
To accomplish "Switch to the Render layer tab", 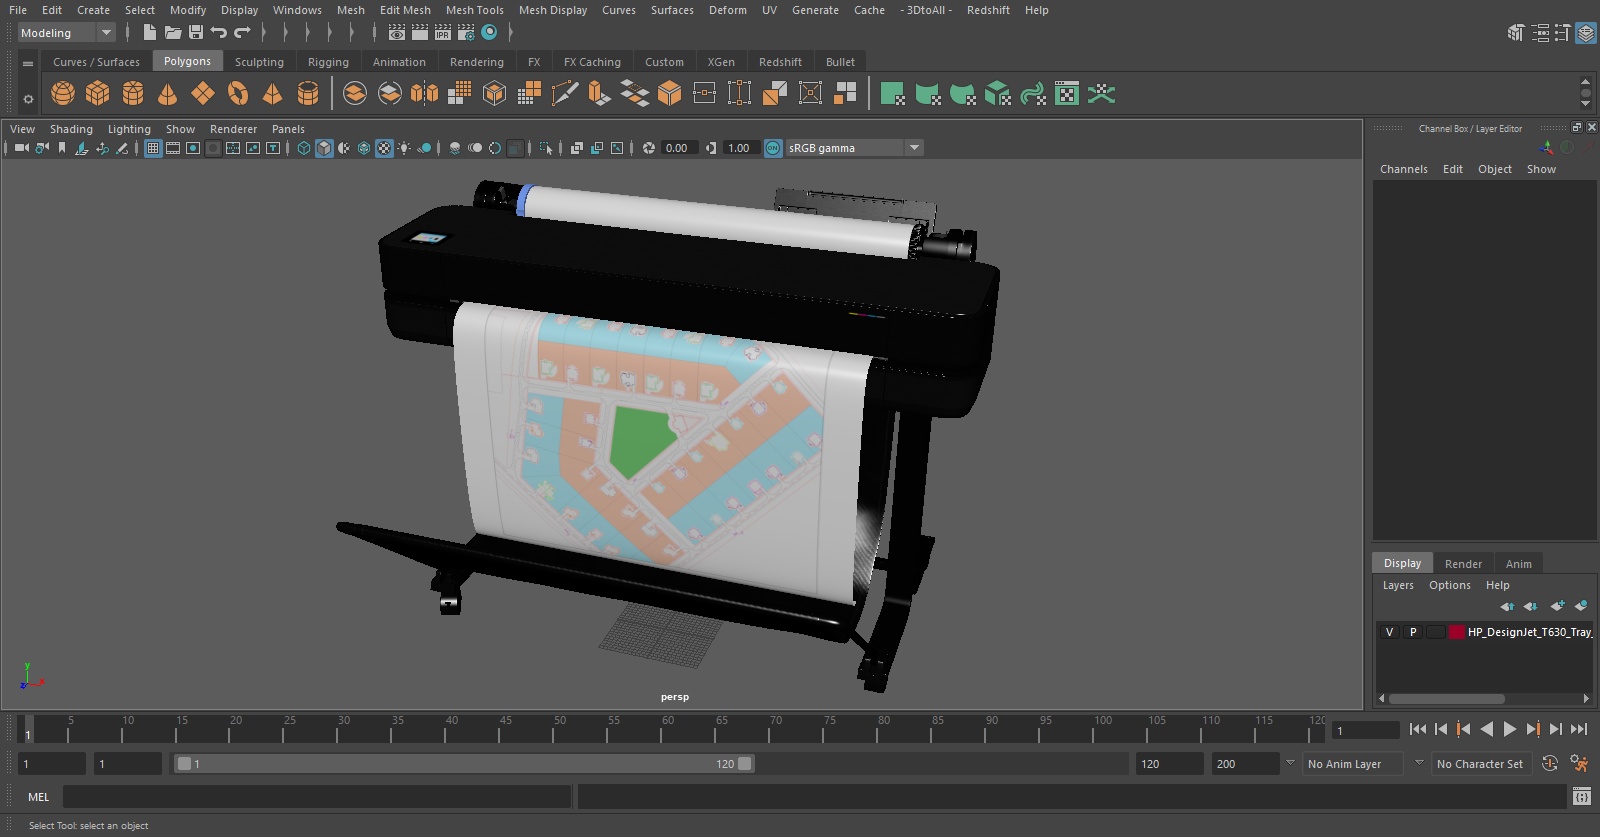I will coord(1463,564).
